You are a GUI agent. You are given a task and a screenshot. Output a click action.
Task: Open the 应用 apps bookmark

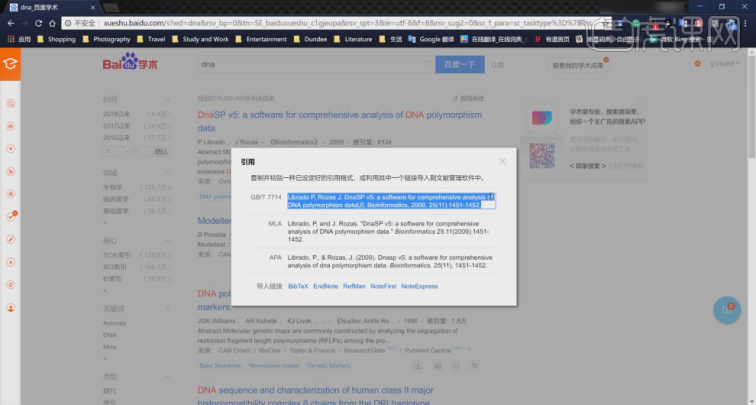coord(19,40)
